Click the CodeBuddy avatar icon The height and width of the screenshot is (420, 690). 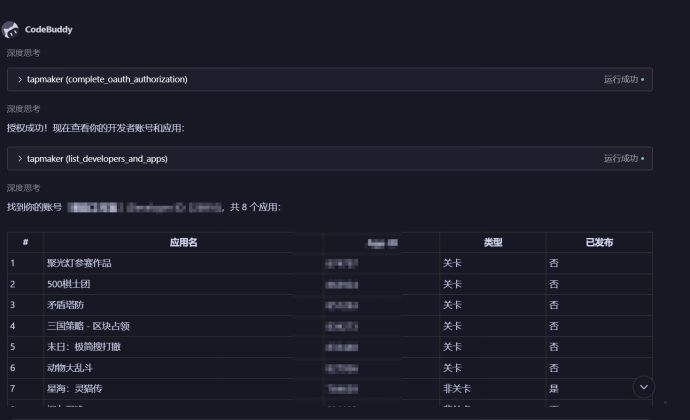10,29
